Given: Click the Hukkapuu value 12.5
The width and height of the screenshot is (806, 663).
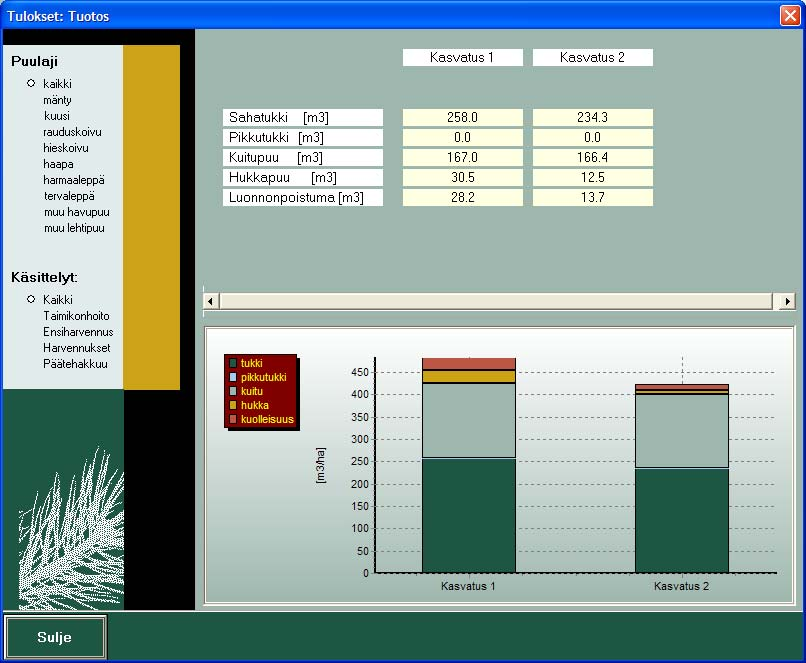Looking at the screenshot, I should click(593, 178).
